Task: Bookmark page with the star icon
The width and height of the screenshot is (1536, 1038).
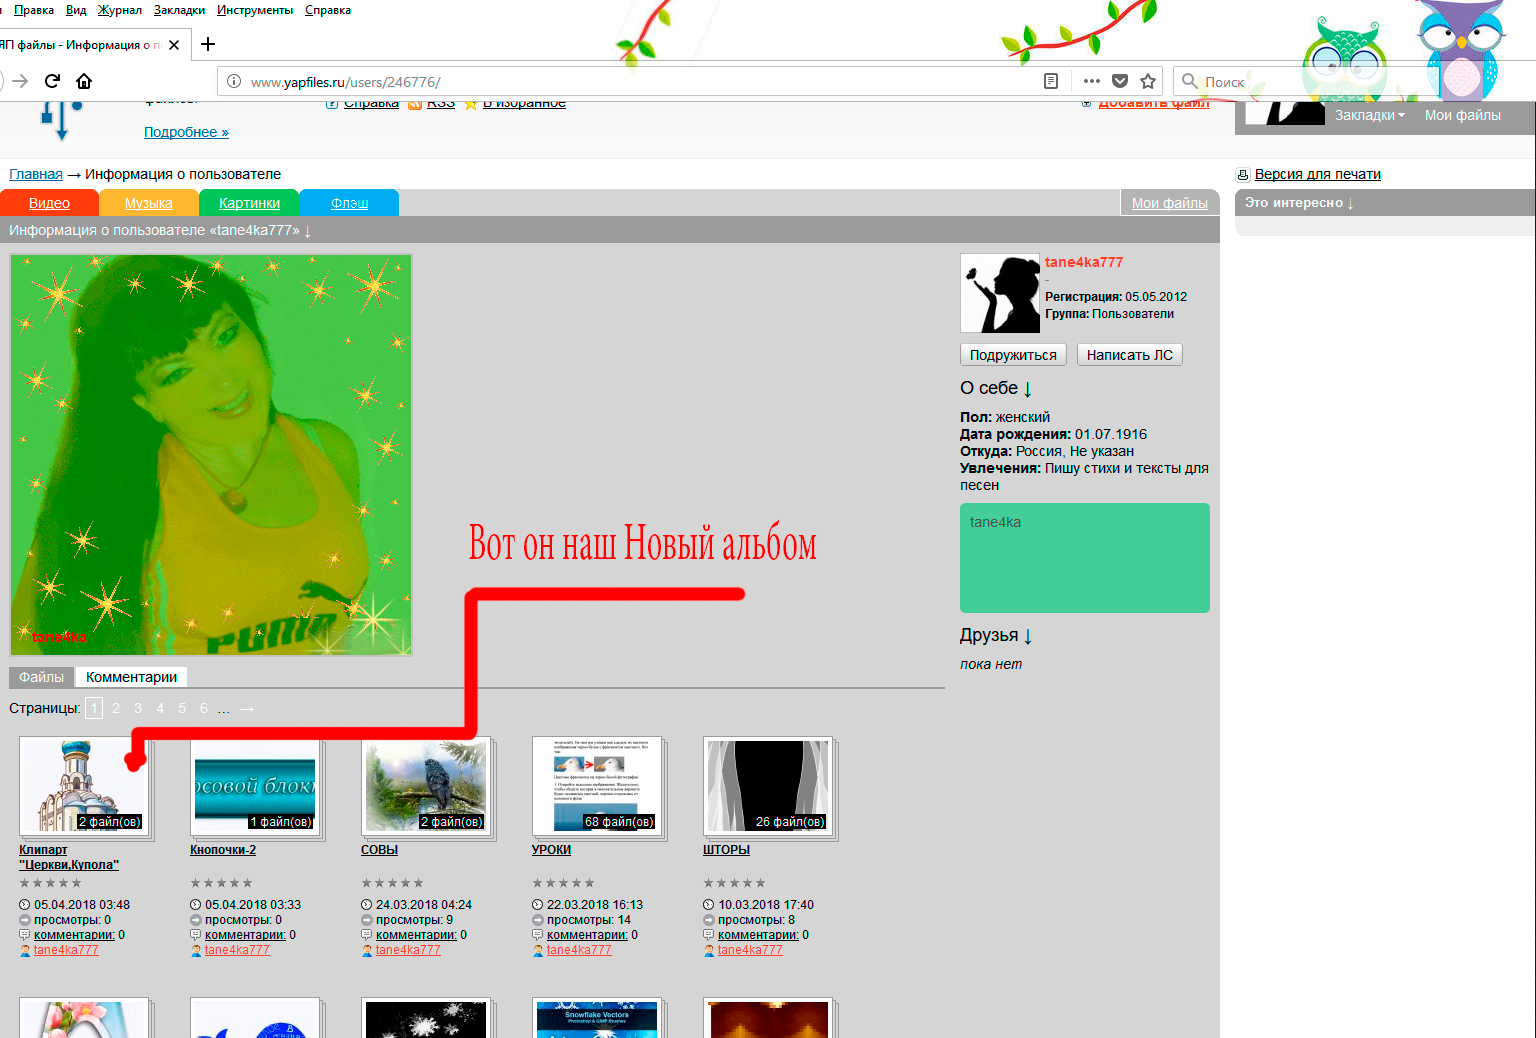Action: point(1148,81)
